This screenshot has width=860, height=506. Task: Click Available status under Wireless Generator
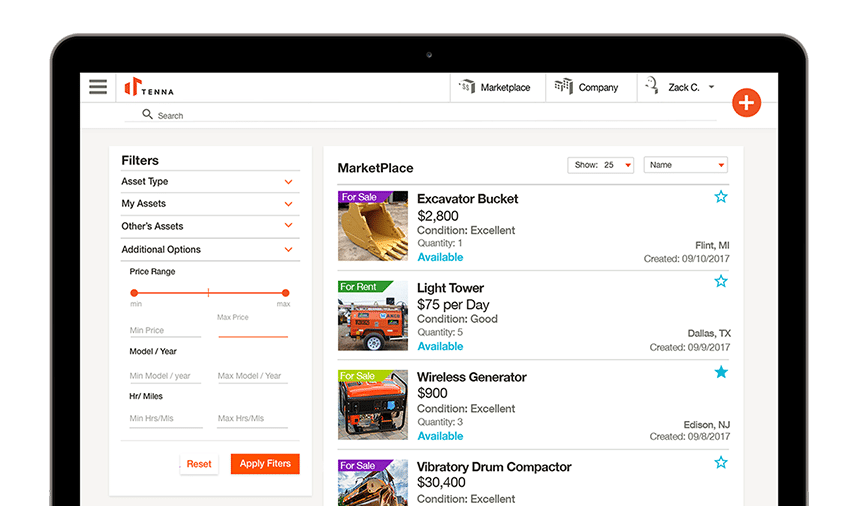tap(440, 436)
